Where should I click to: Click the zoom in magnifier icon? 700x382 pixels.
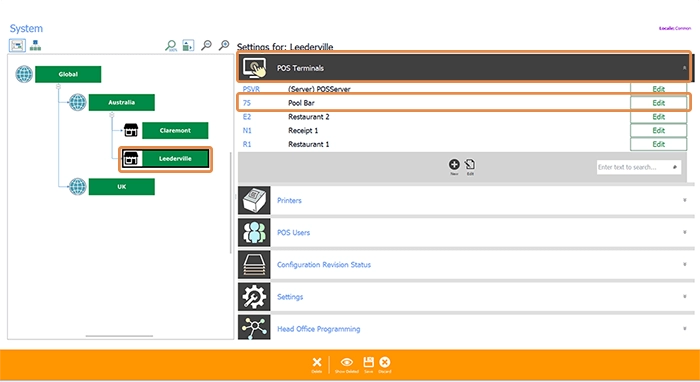point(224,45)
